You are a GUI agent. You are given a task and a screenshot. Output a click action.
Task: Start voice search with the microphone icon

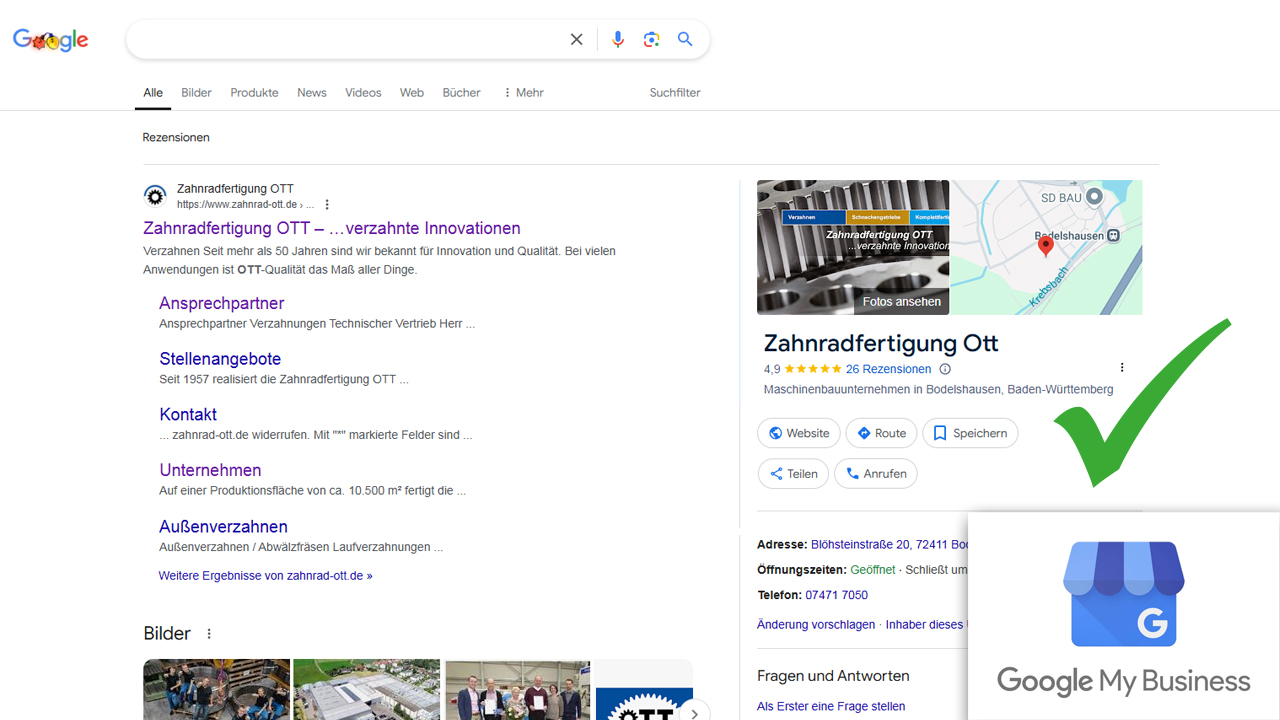coord(617,39)
